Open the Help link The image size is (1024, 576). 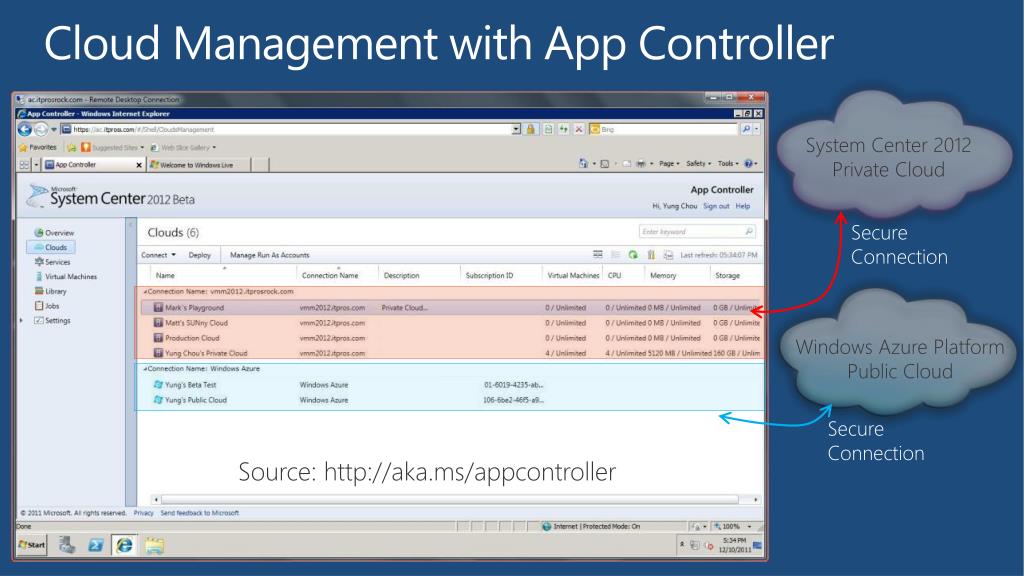(743, 206)
